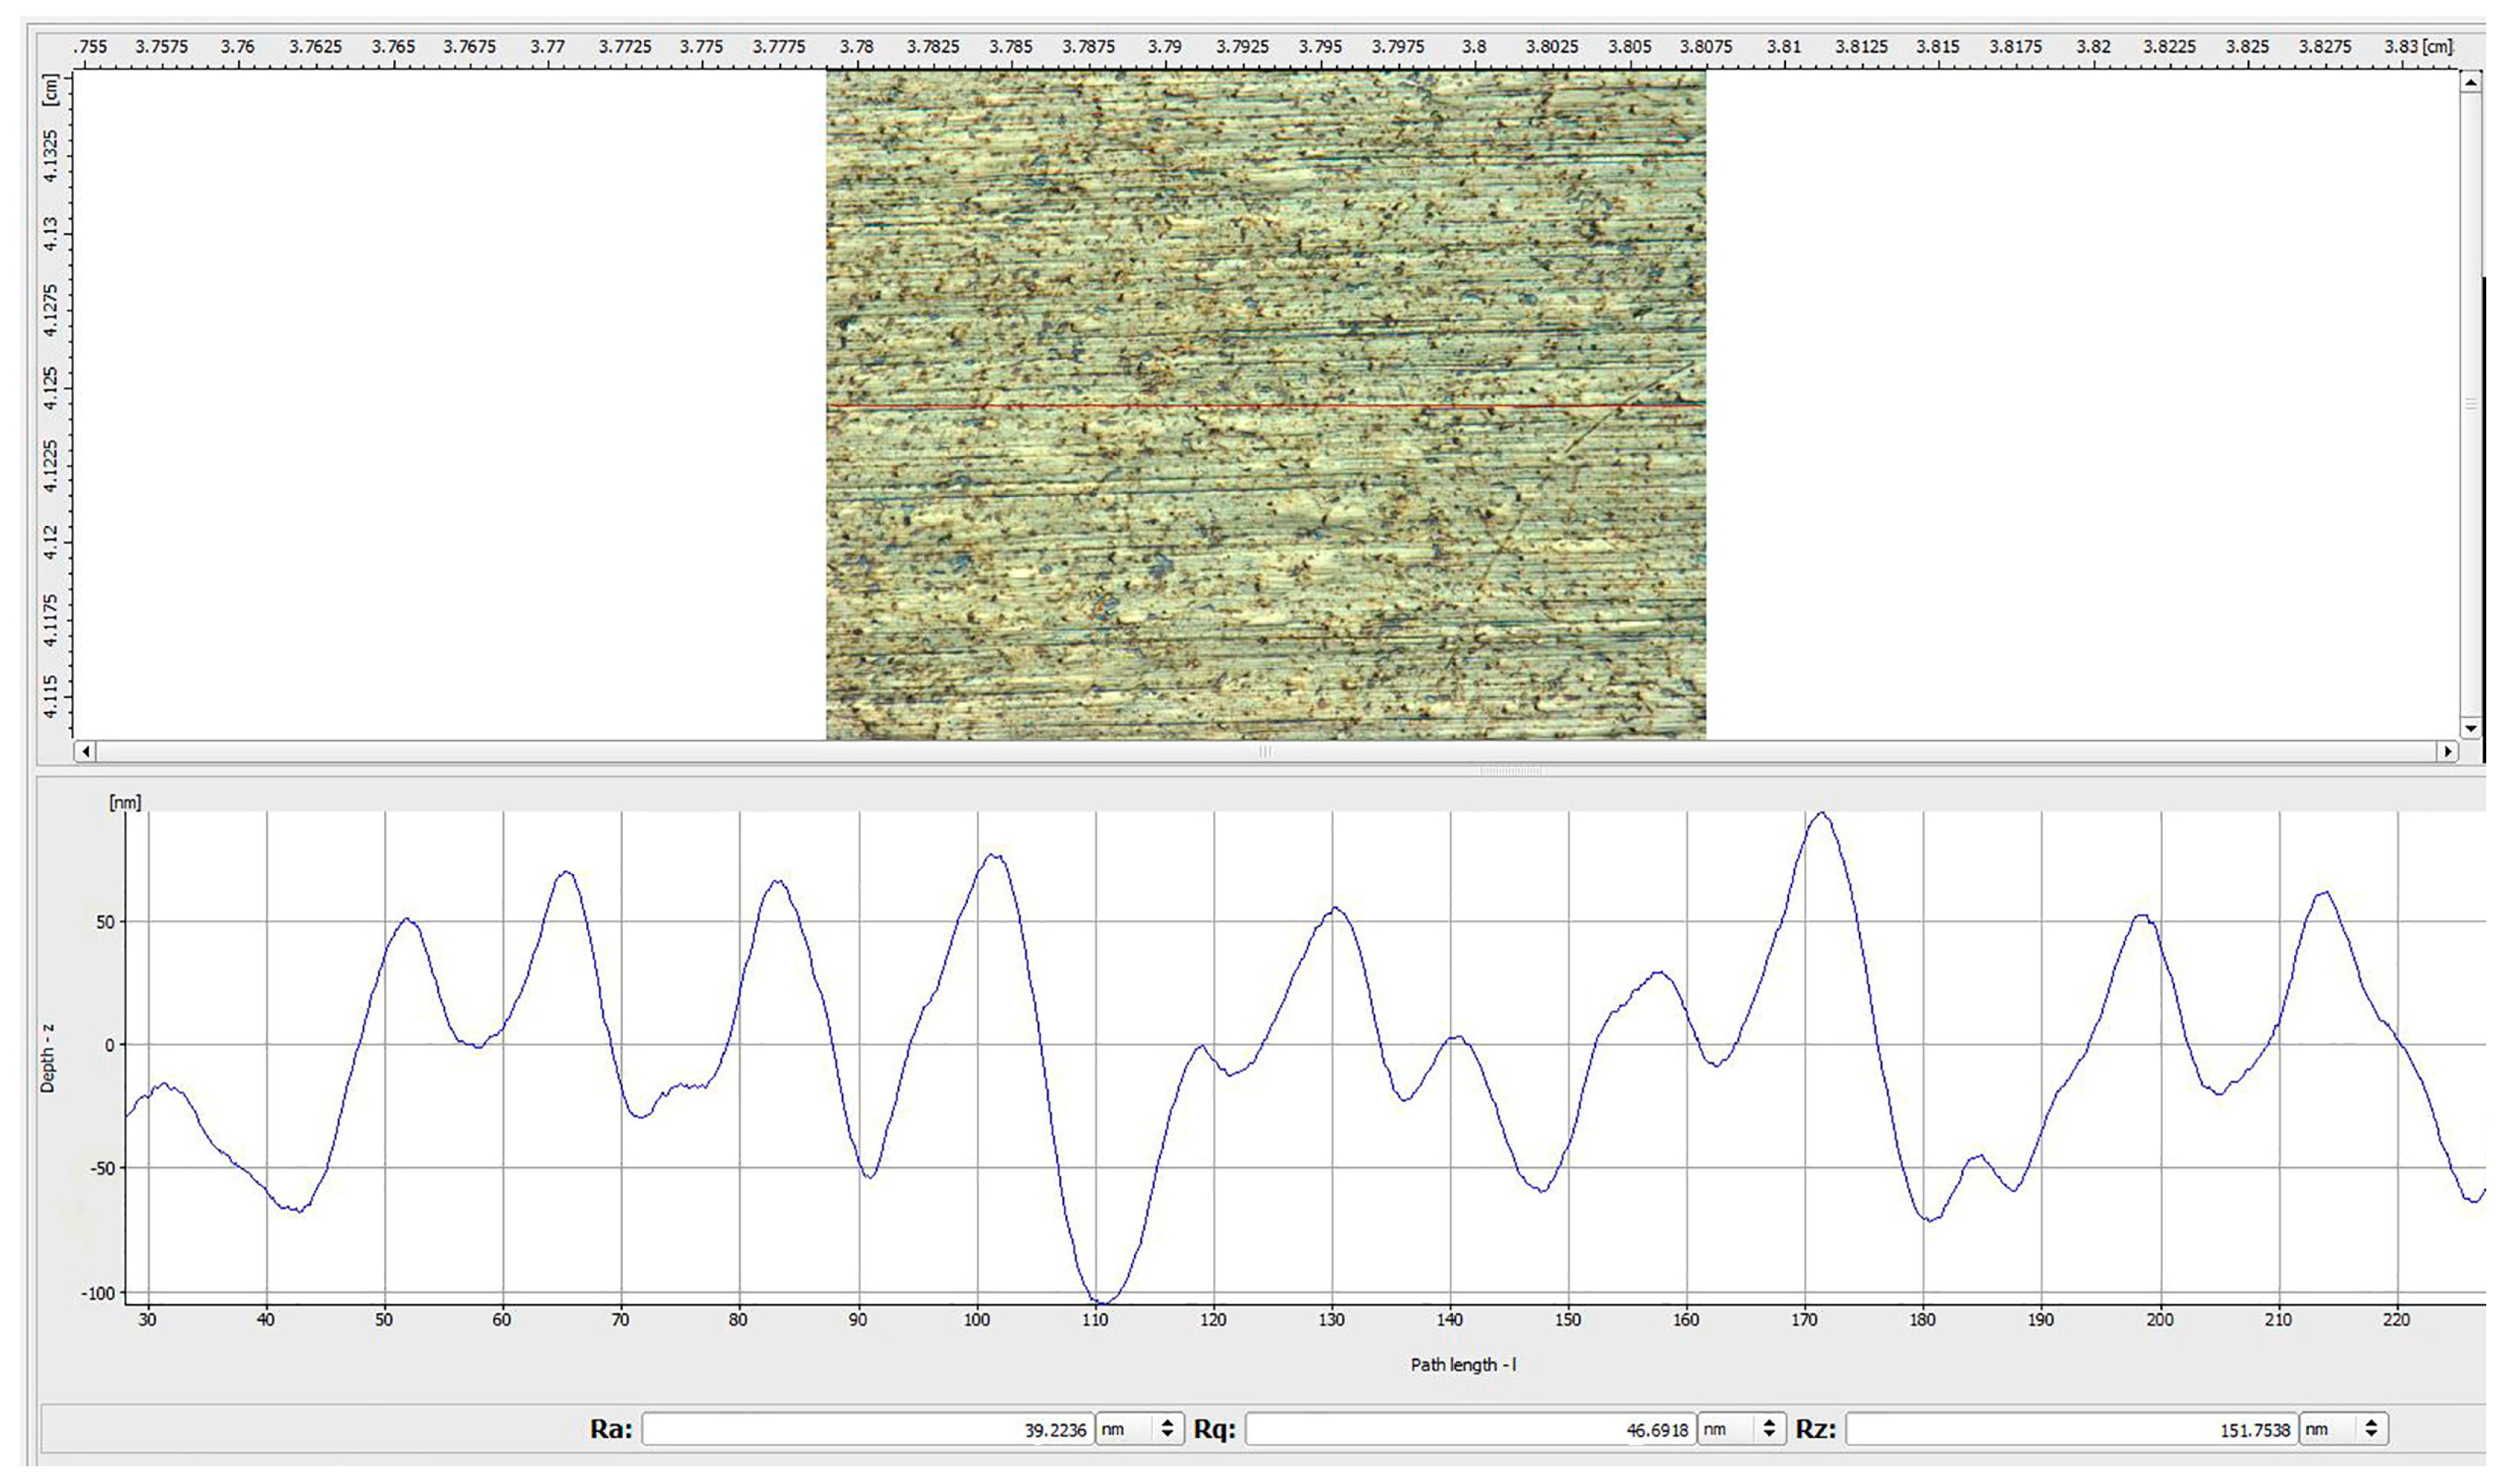Click the [nm] axis label on the depth graph
This screenshot has width=2507, height=1484.
pos(126,801)
